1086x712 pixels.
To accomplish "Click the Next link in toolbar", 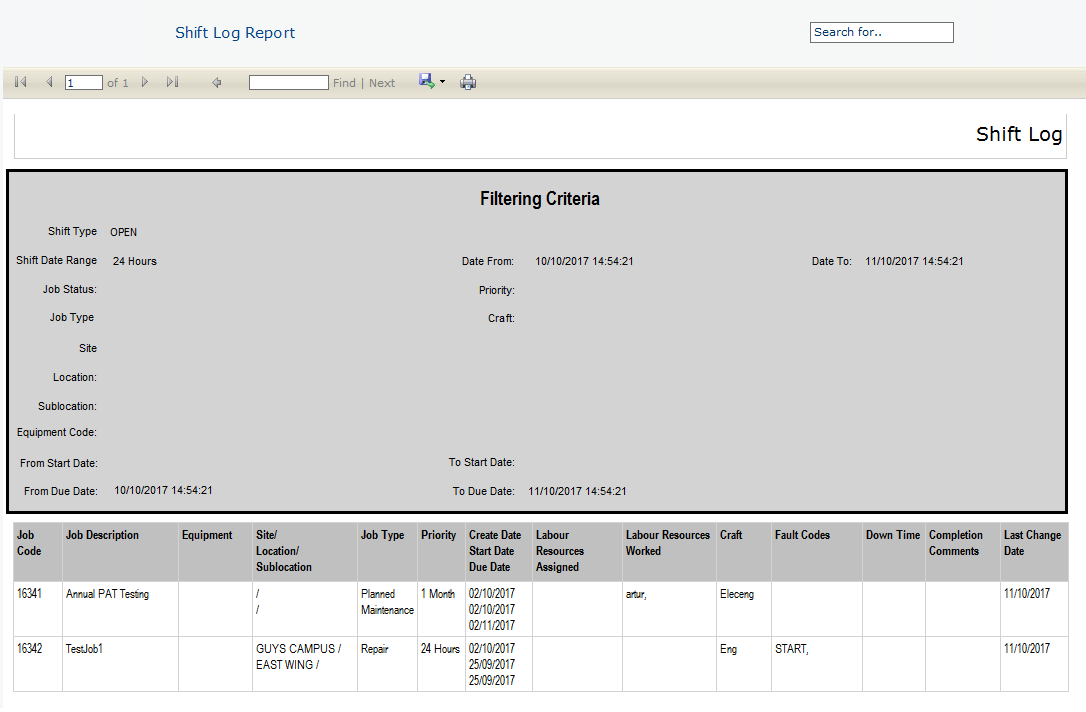I will (x=382, y=83).
